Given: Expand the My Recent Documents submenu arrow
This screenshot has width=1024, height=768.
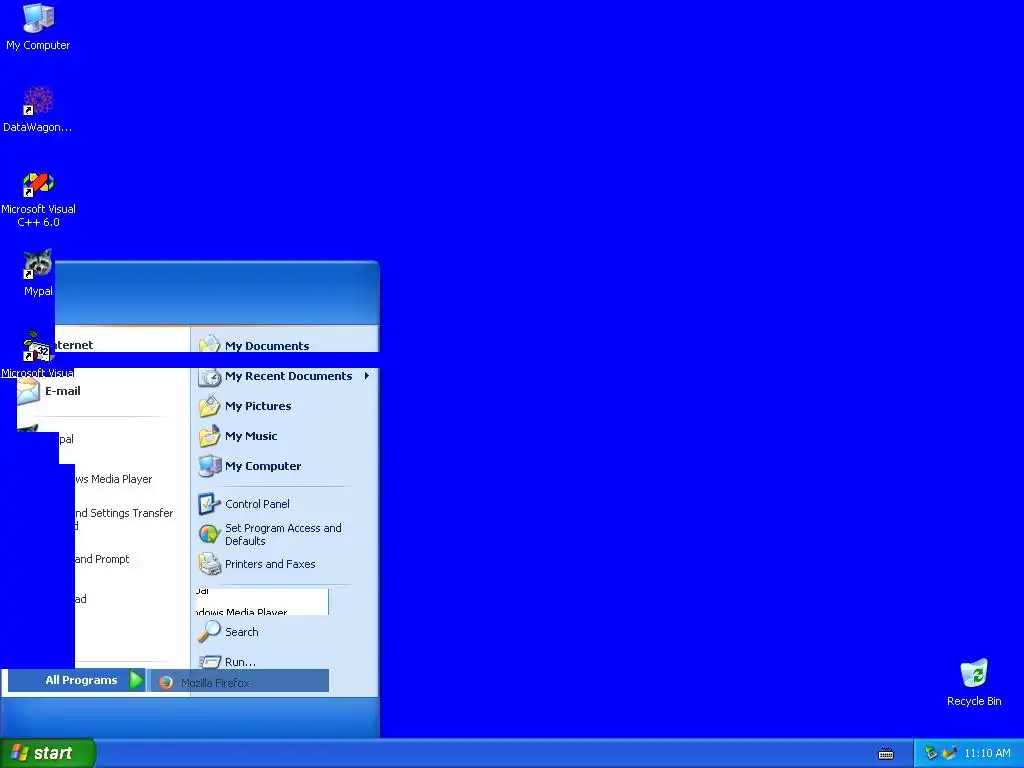Looking at the screenshot, I should click(367, 376).
